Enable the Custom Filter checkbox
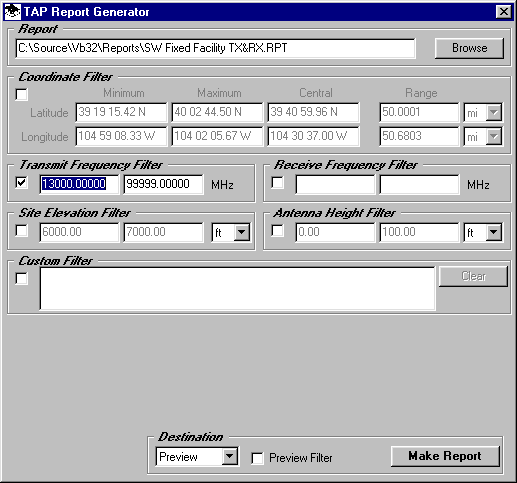This screenshot has width=517, height=483. click(22, 278)
